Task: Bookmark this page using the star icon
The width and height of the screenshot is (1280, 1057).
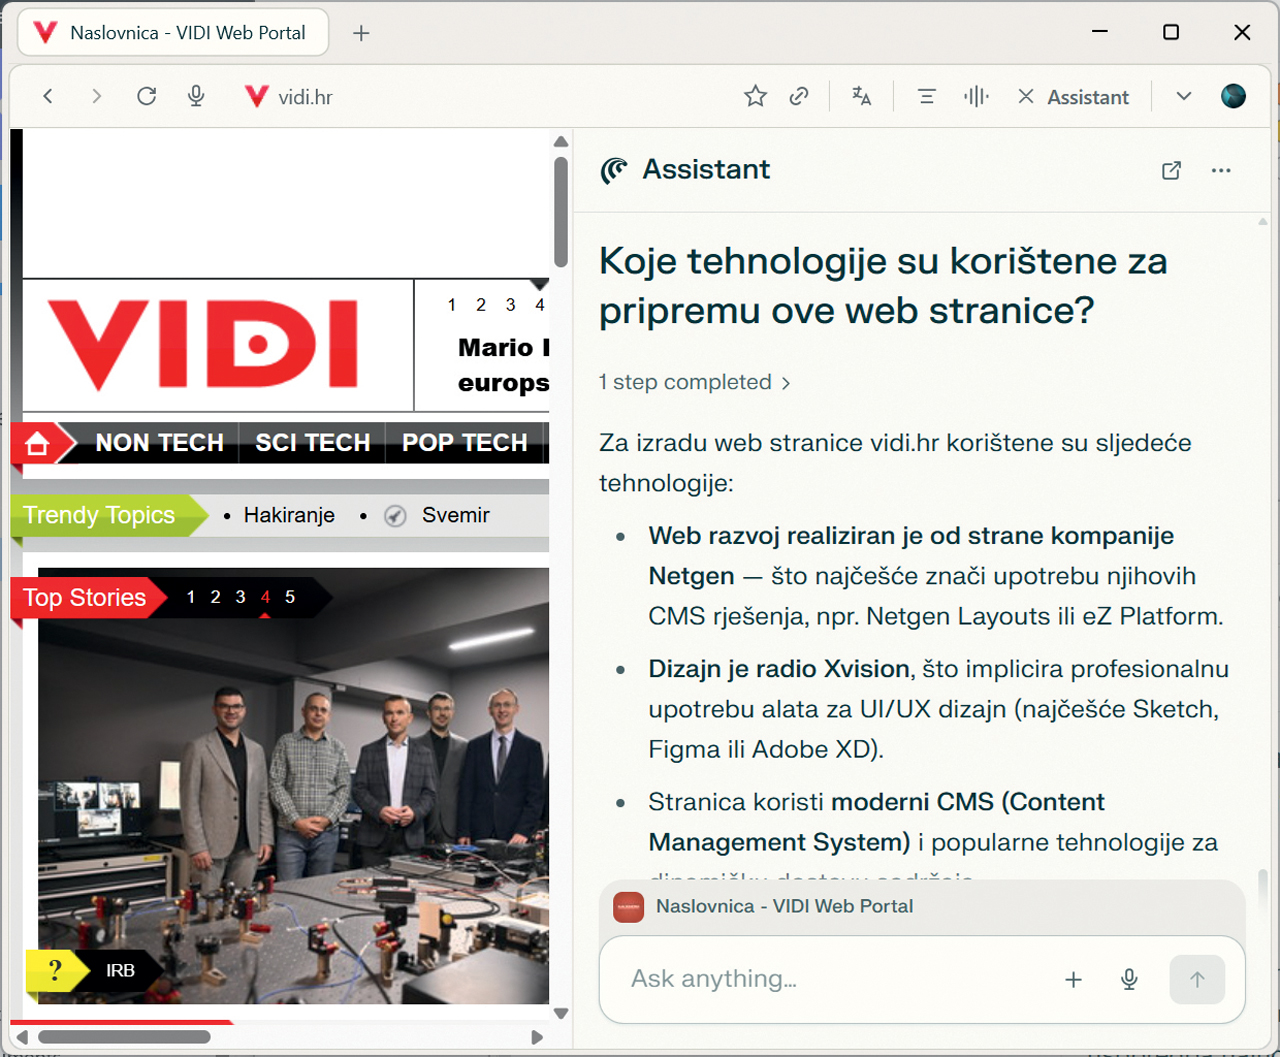Action: [x=755, y=96]
